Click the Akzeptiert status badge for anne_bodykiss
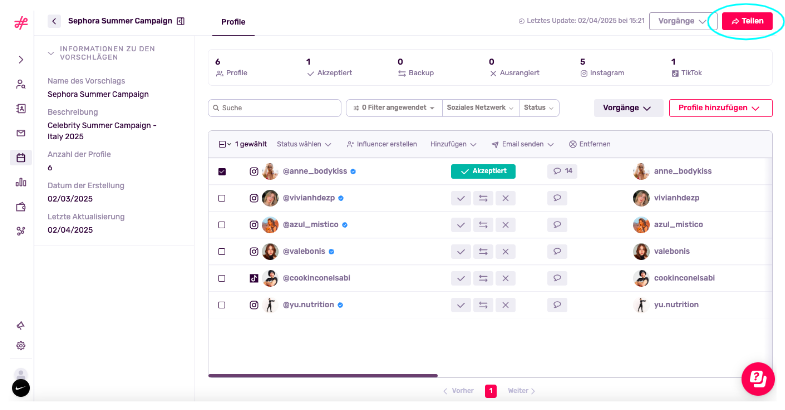 (483, 171)
